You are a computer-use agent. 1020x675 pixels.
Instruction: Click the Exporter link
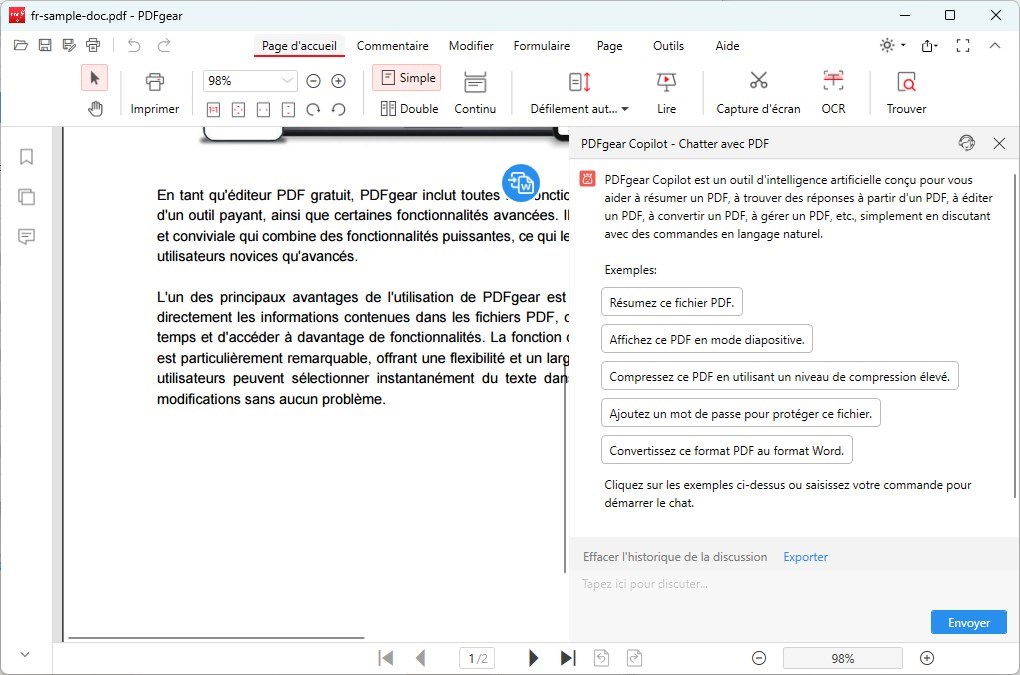point(805,557)
